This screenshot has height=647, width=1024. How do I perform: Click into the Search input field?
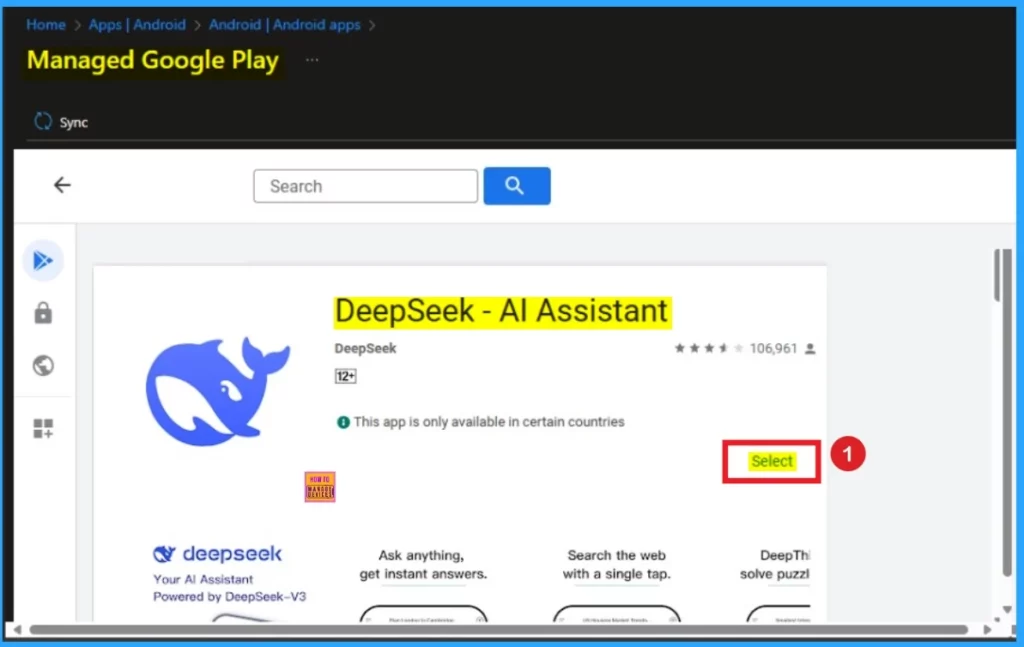tap(366, 186)
